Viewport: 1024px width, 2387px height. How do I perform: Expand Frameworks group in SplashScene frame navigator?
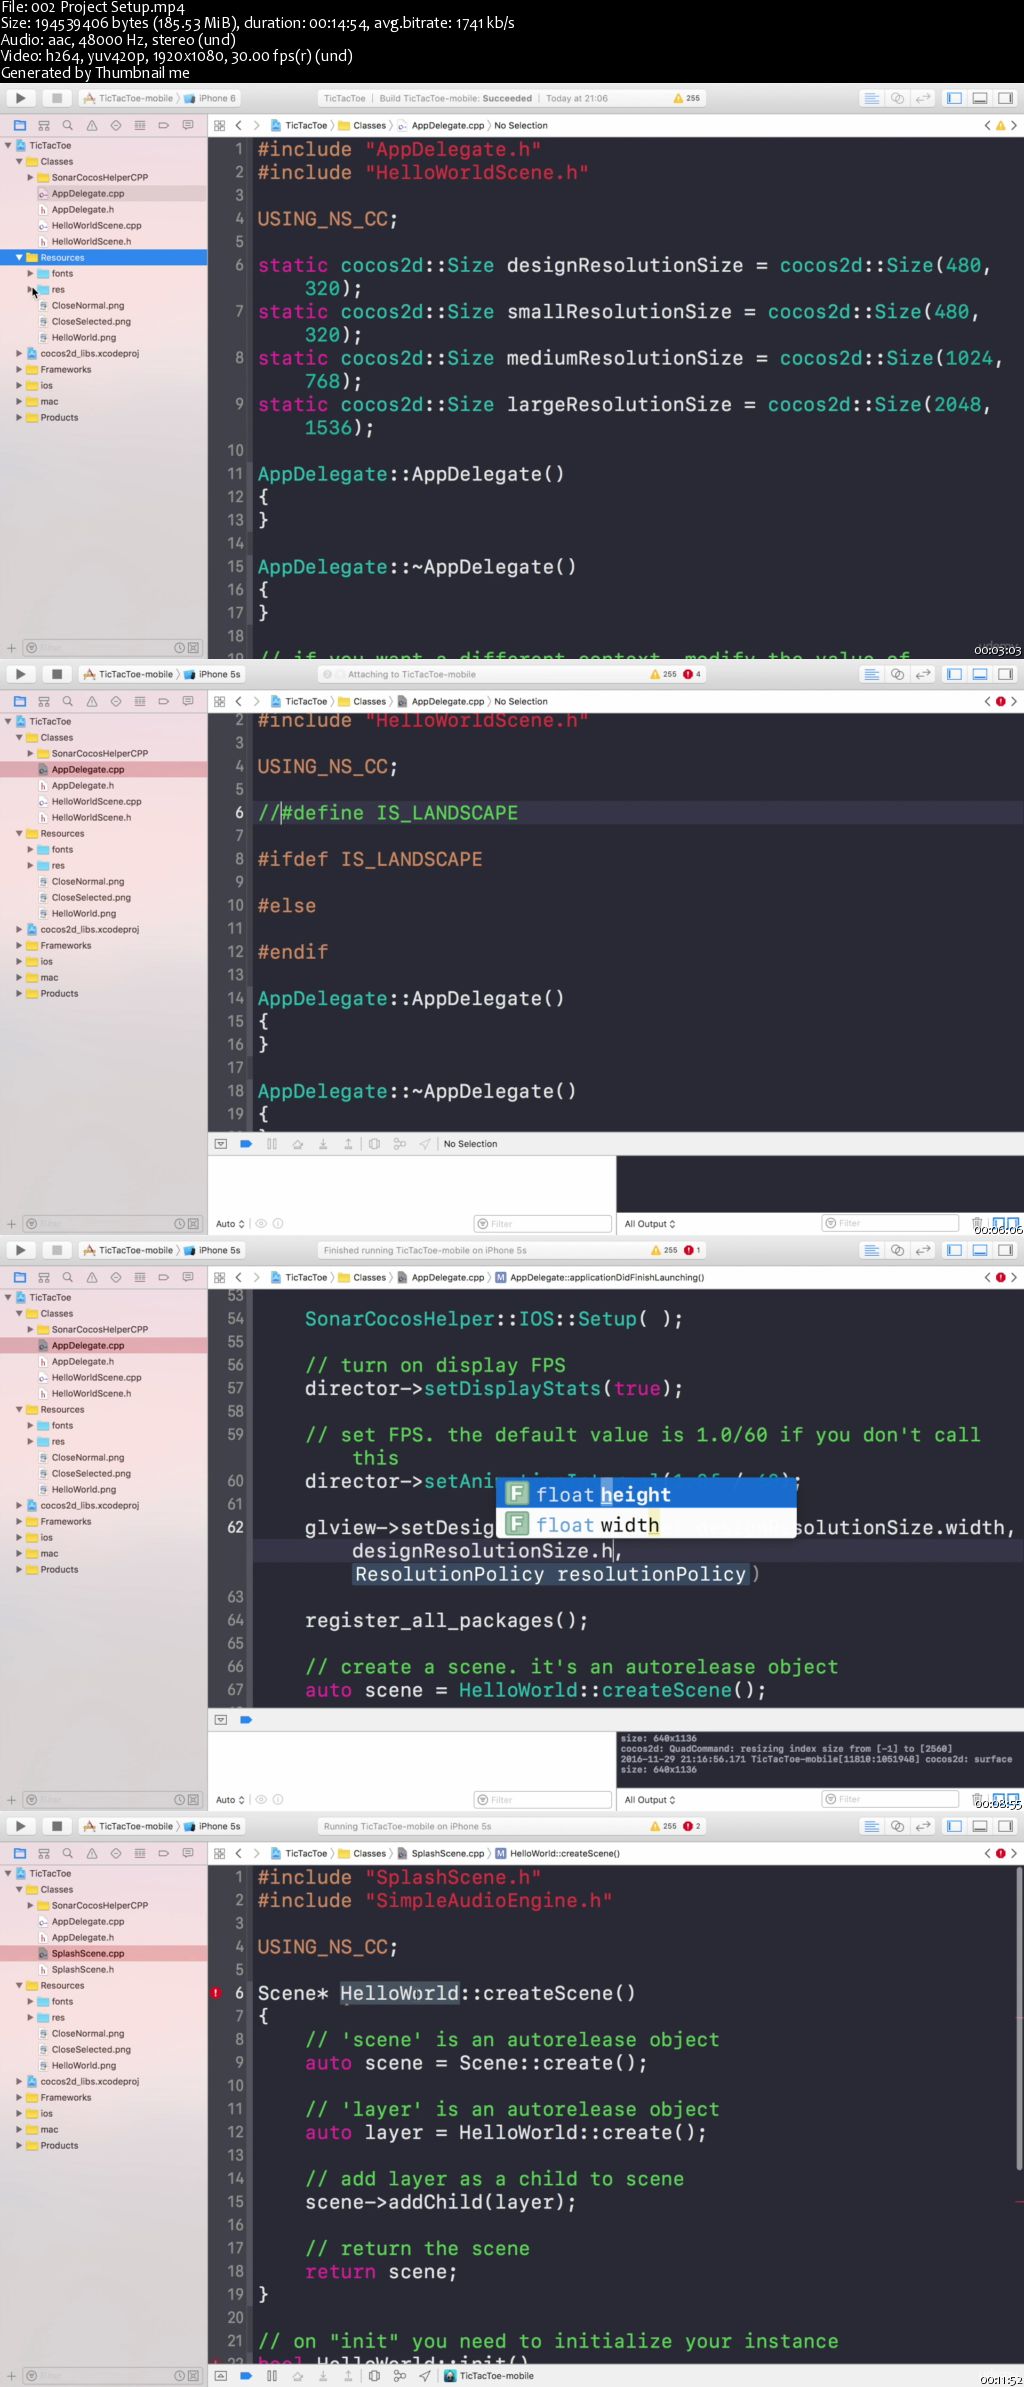(x=19, y=2097)
